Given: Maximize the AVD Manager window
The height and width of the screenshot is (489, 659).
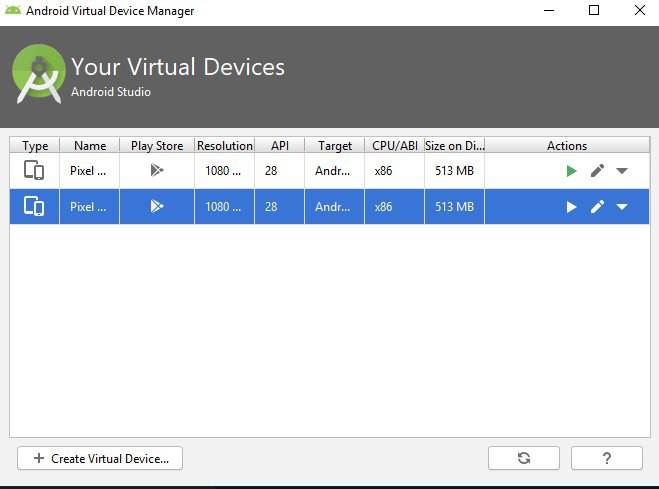Looking at the screenshot, I should point(594,10).
